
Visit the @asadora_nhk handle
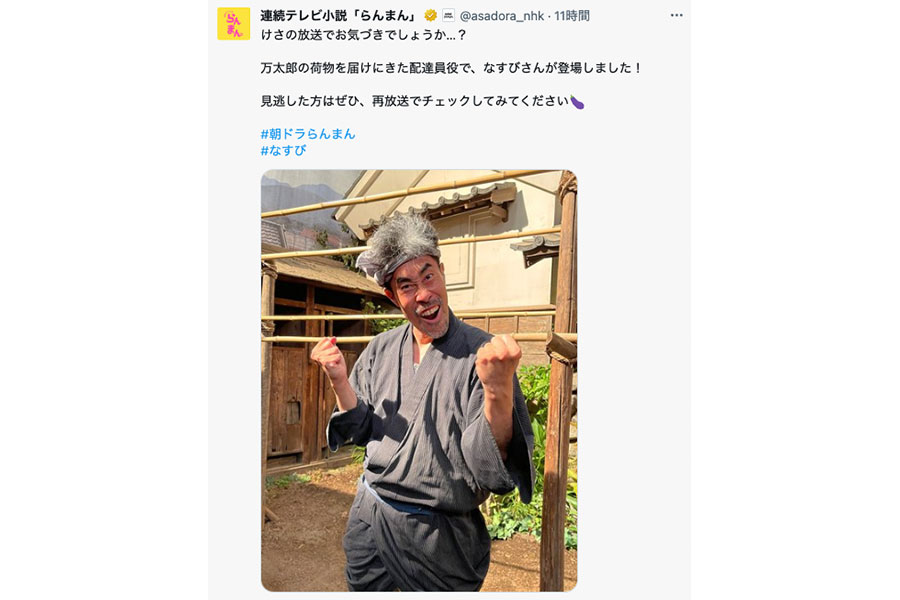(x=502, y=16)
